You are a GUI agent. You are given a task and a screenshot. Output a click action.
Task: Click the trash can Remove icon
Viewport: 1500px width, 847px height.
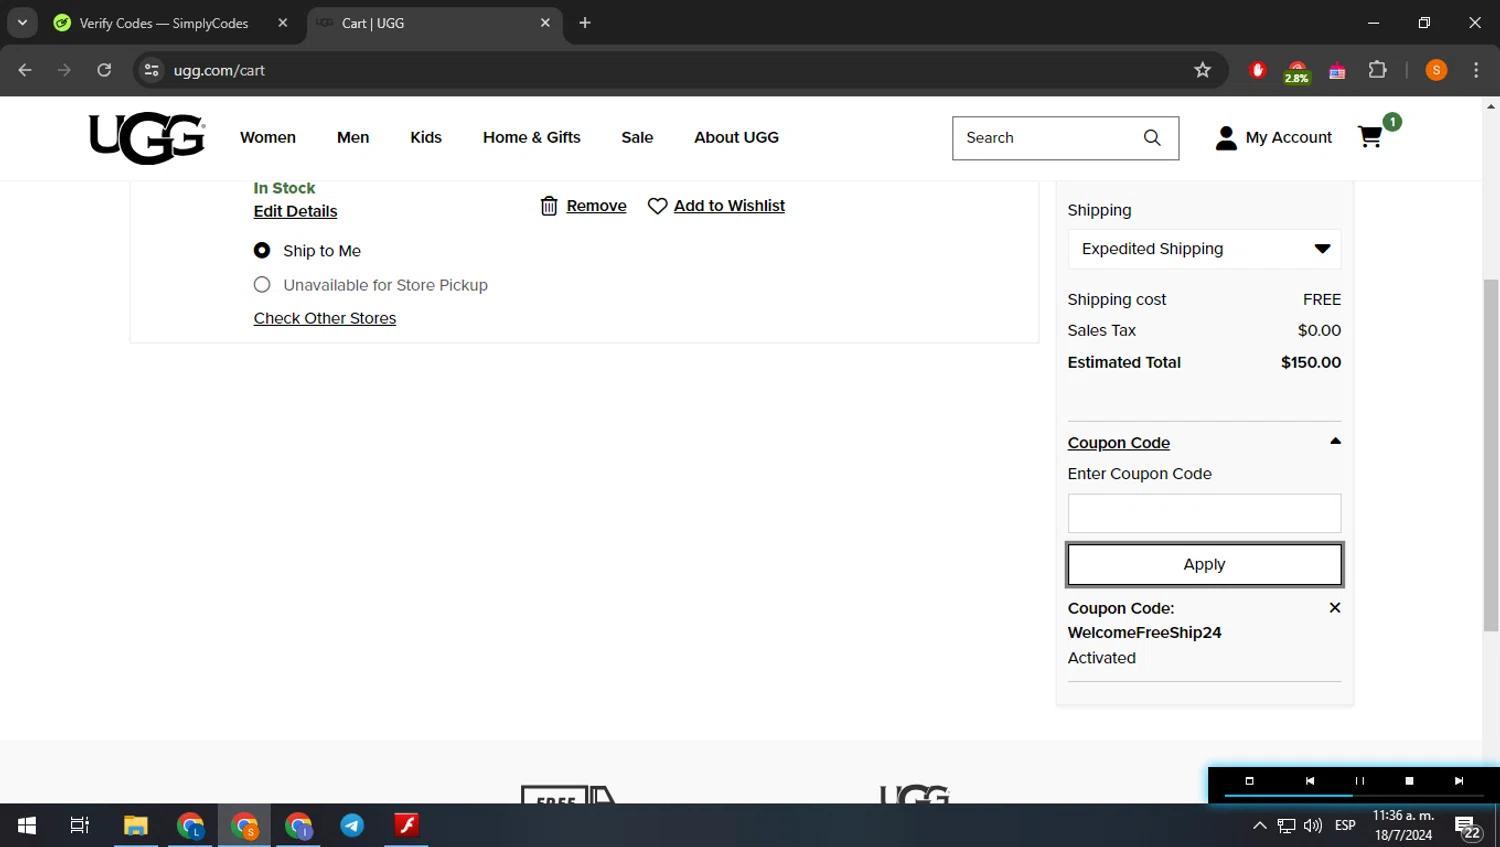tap(549, 206)
